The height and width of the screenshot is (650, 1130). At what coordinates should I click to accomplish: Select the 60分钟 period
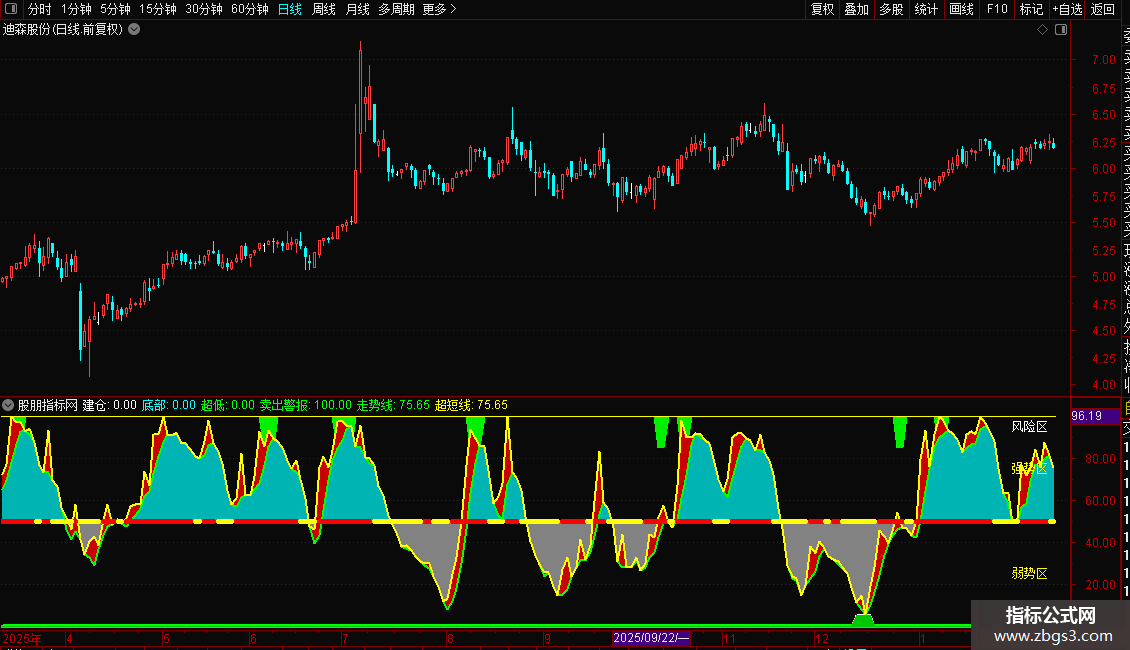click(x=249, y=9)
